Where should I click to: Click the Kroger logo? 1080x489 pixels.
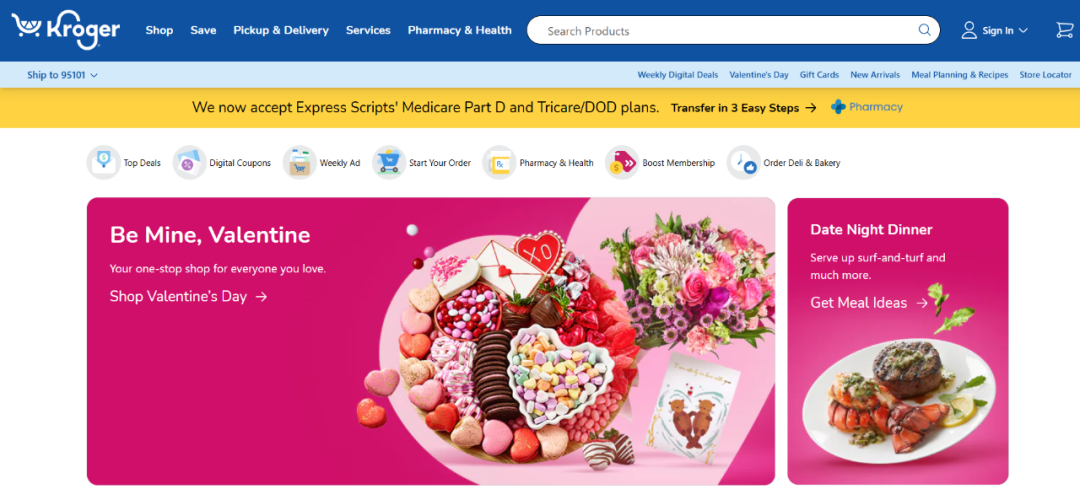point(65,30)
